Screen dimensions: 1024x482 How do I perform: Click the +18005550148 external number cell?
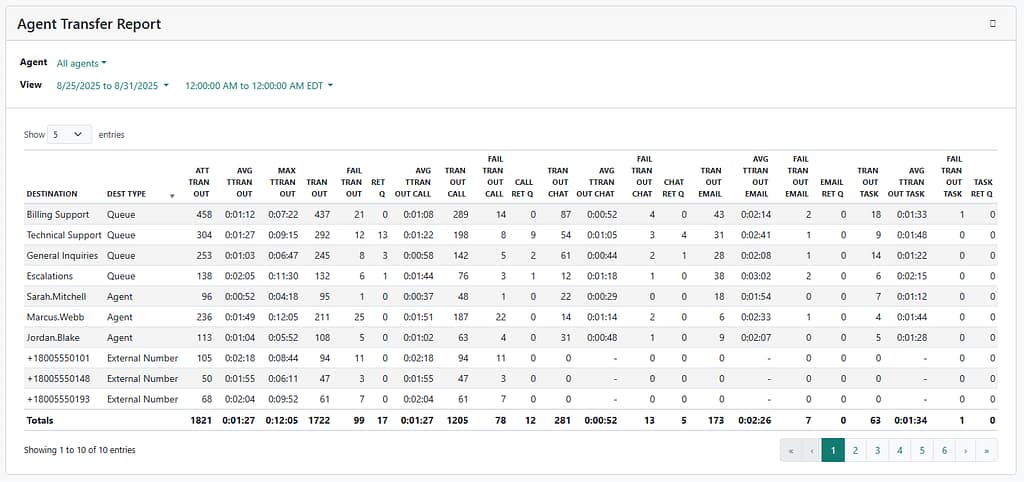point(56,379)
